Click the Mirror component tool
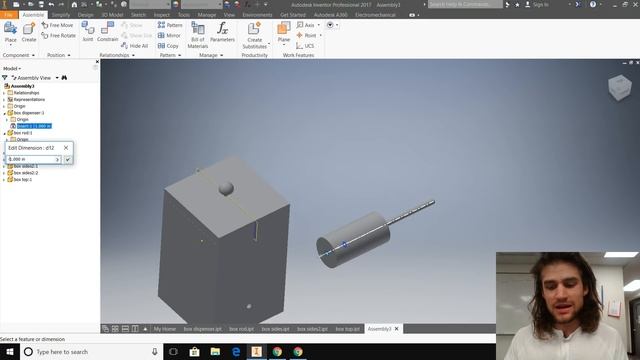This screenshot has height=360, width=640. (169, 36)
